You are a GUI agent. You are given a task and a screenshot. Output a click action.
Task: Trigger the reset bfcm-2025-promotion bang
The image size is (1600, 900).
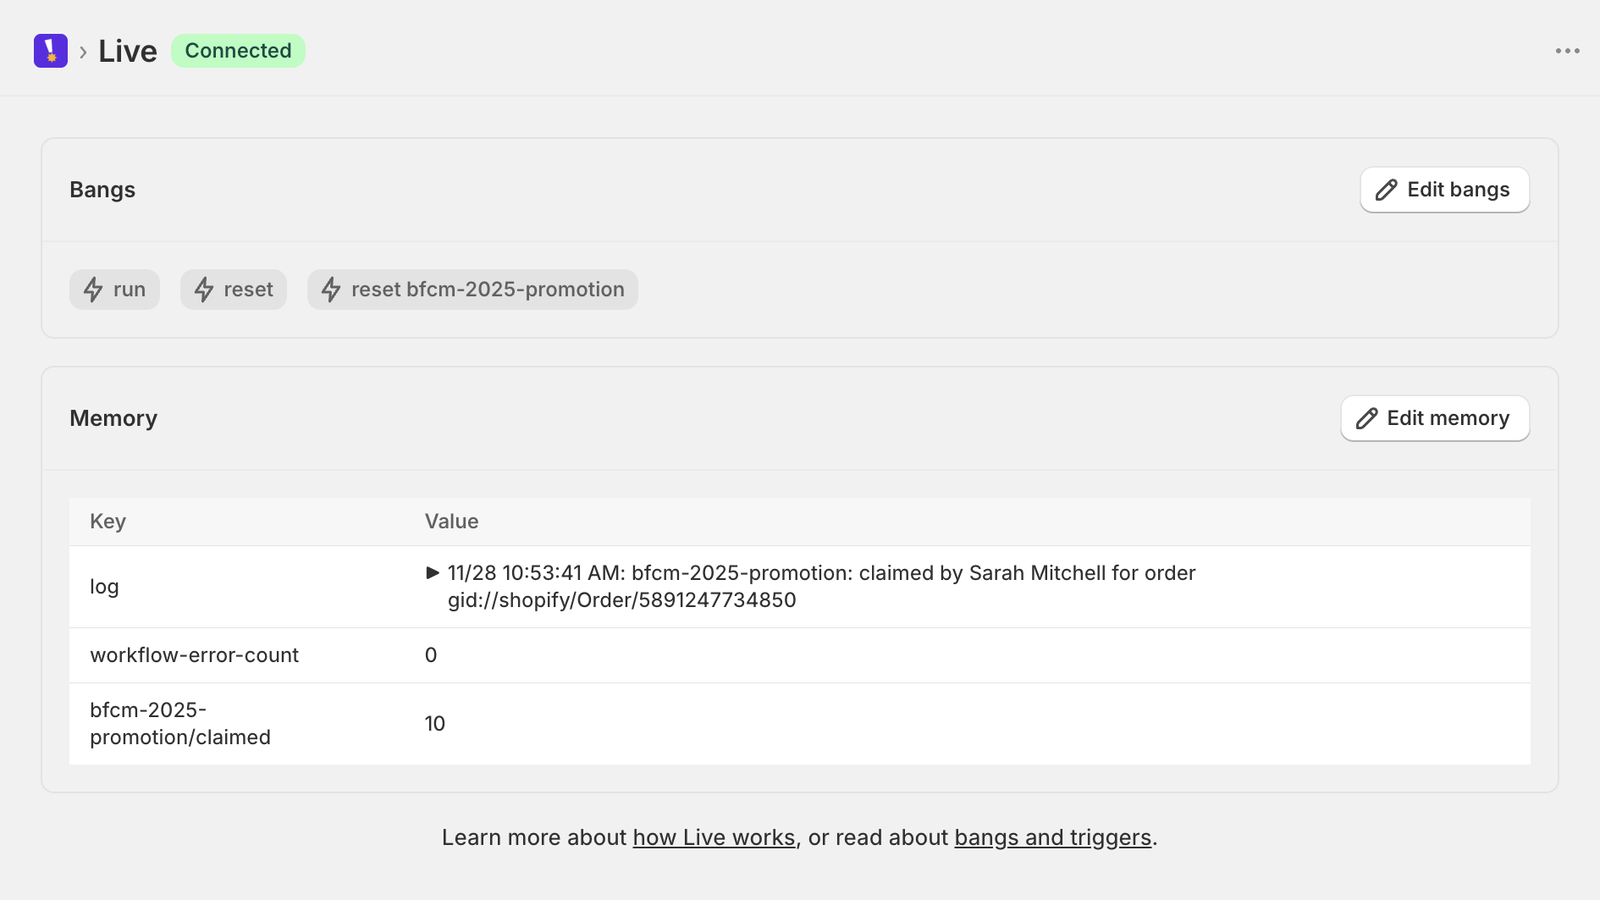coord(472,290)
